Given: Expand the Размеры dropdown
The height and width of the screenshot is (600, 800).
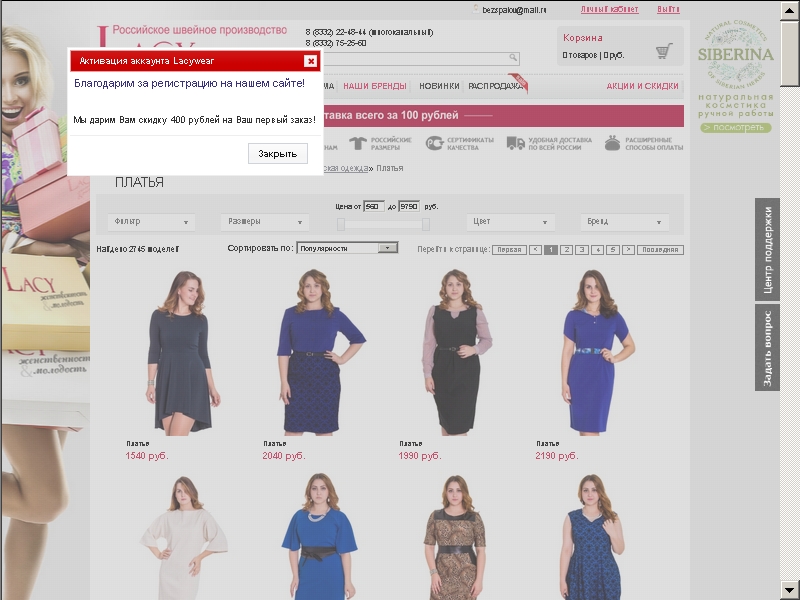Looking at the screenshot, I should (265, 222).
